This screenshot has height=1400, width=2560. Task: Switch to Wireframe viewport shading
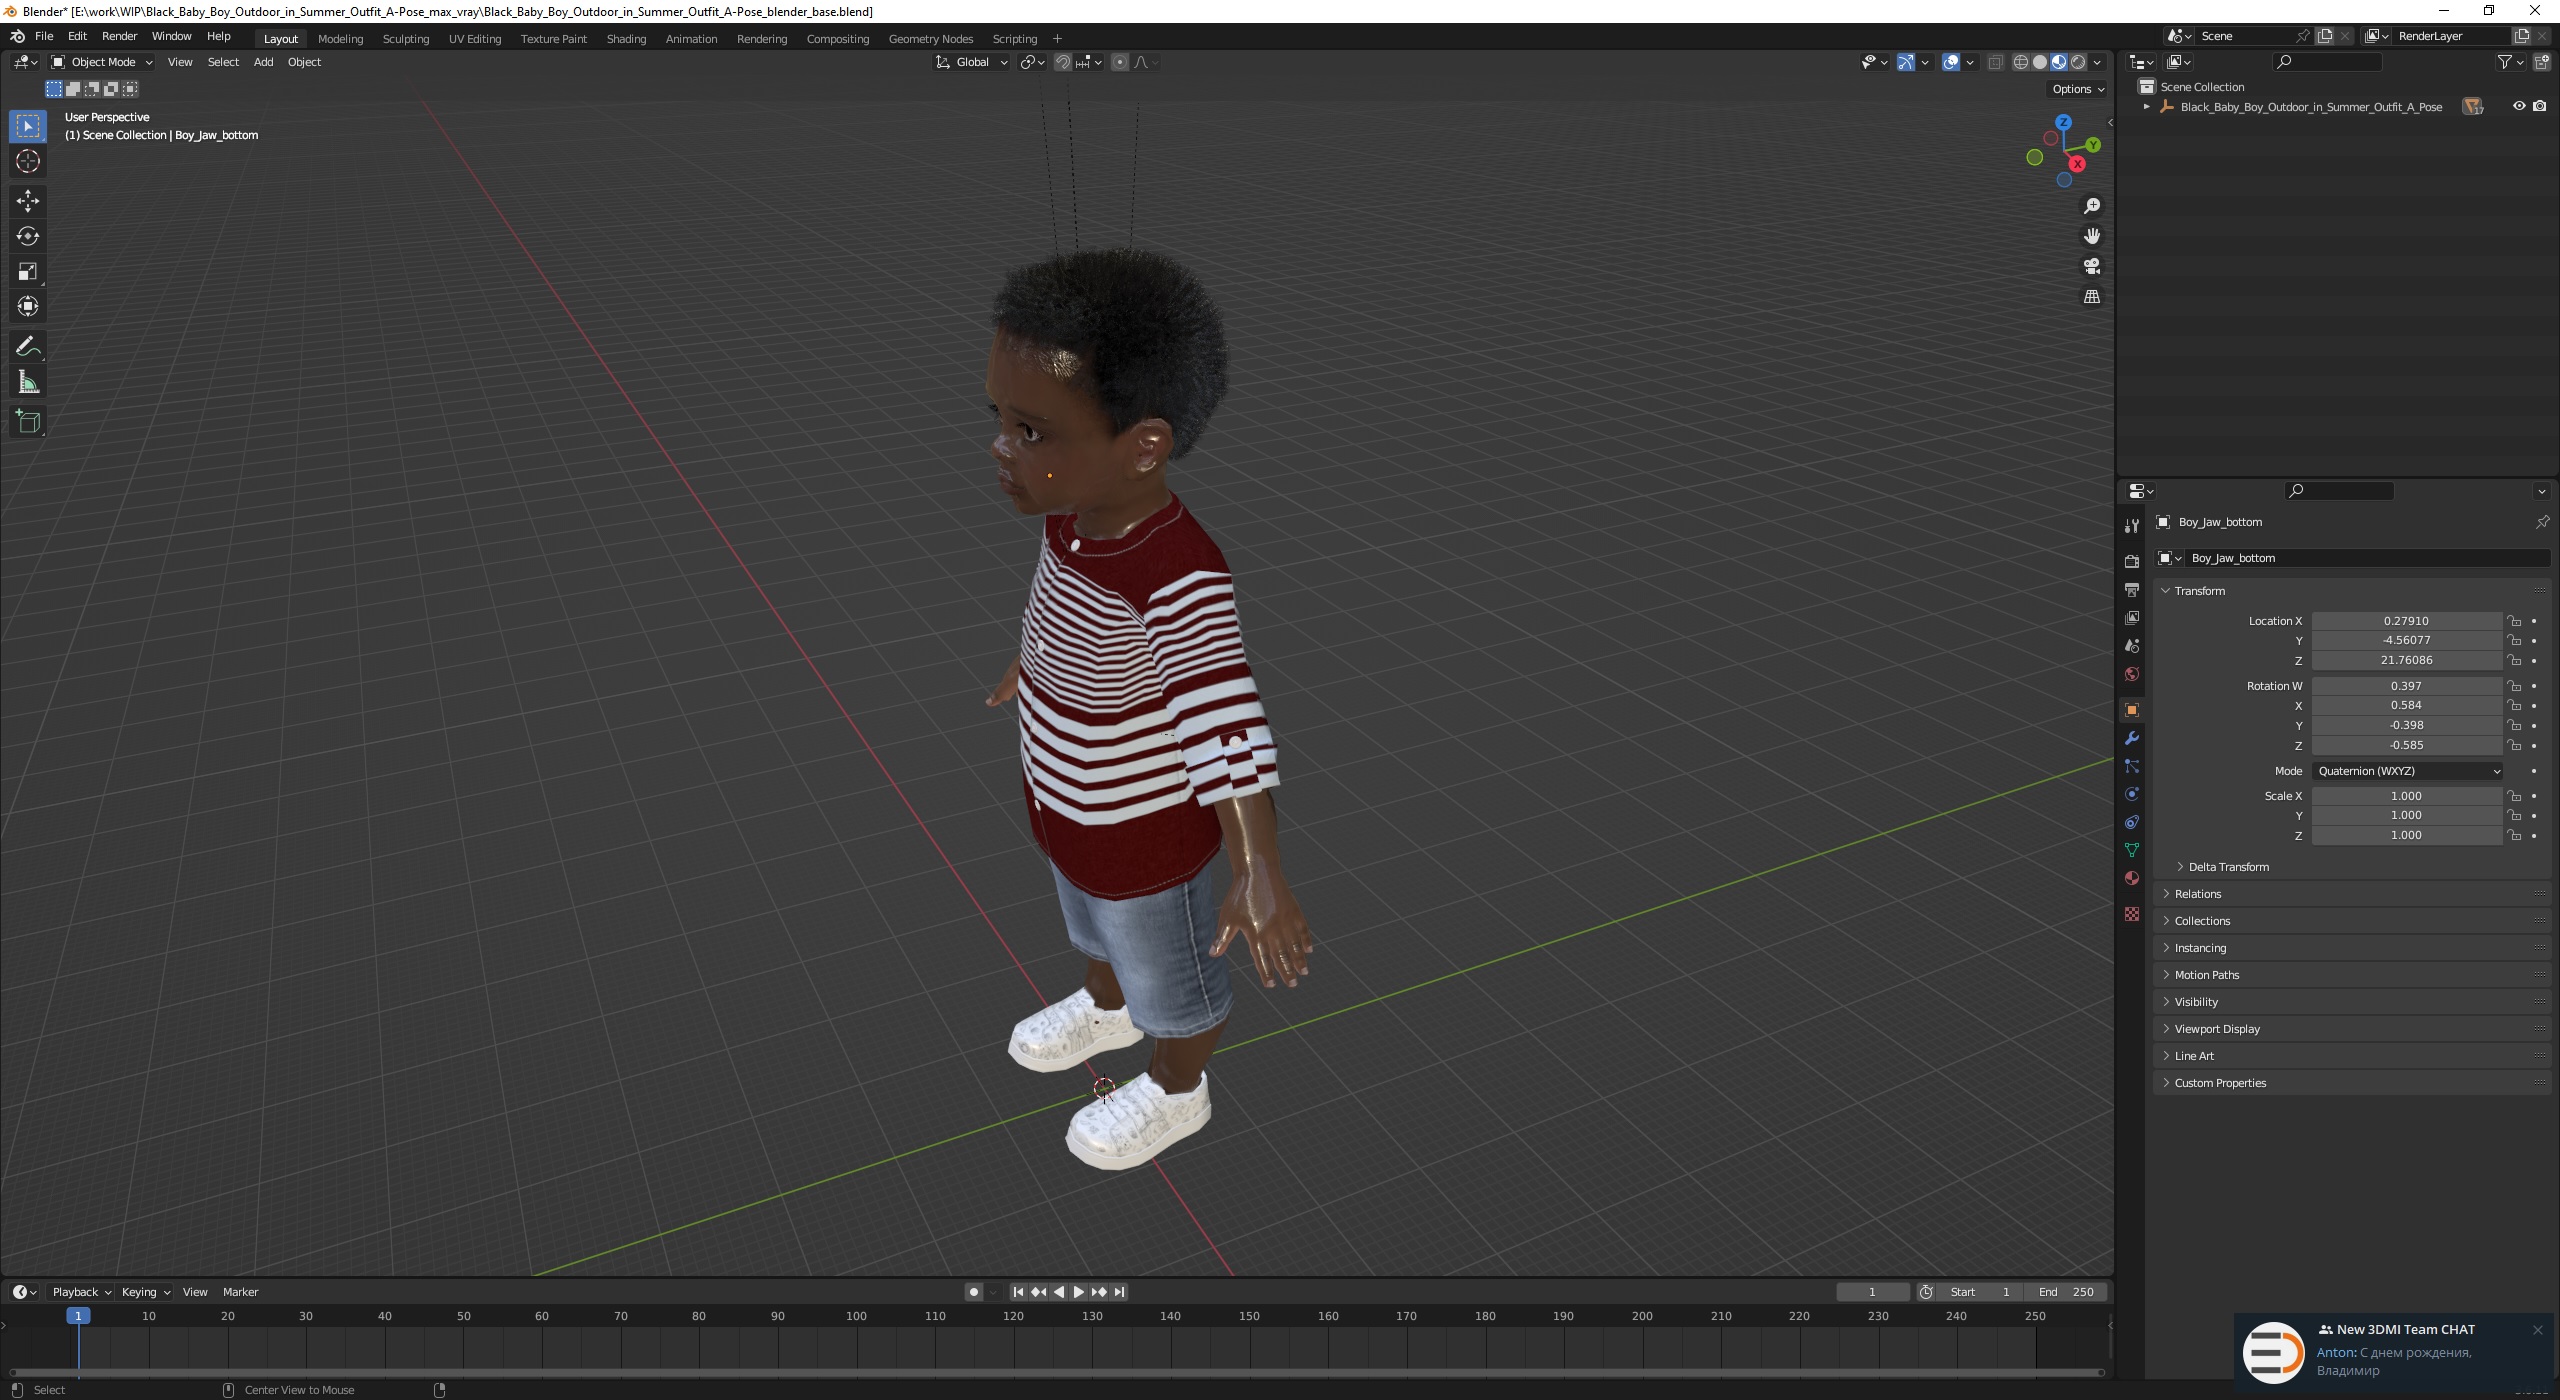pyautogui.click(x=2021, y=62)
